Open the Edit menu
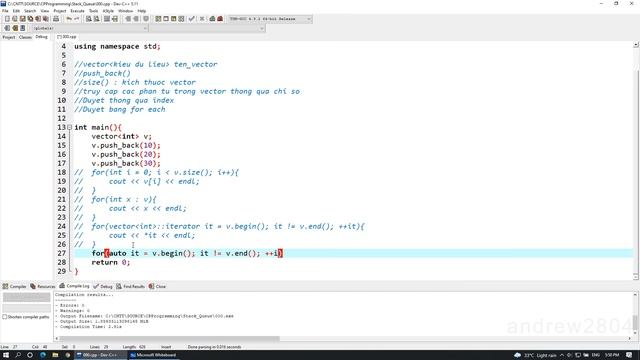 (x=16, y=11)
